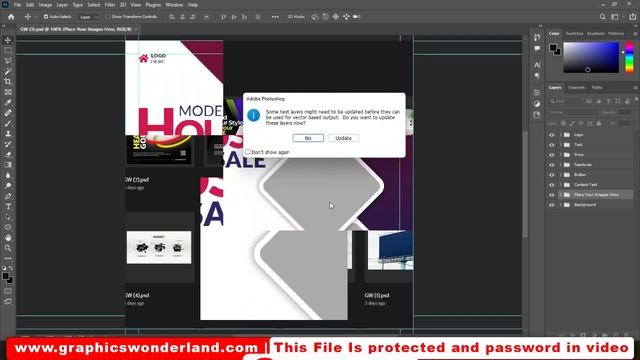
Task: Select the Zoom tool
Action: [x=8, y=248]
